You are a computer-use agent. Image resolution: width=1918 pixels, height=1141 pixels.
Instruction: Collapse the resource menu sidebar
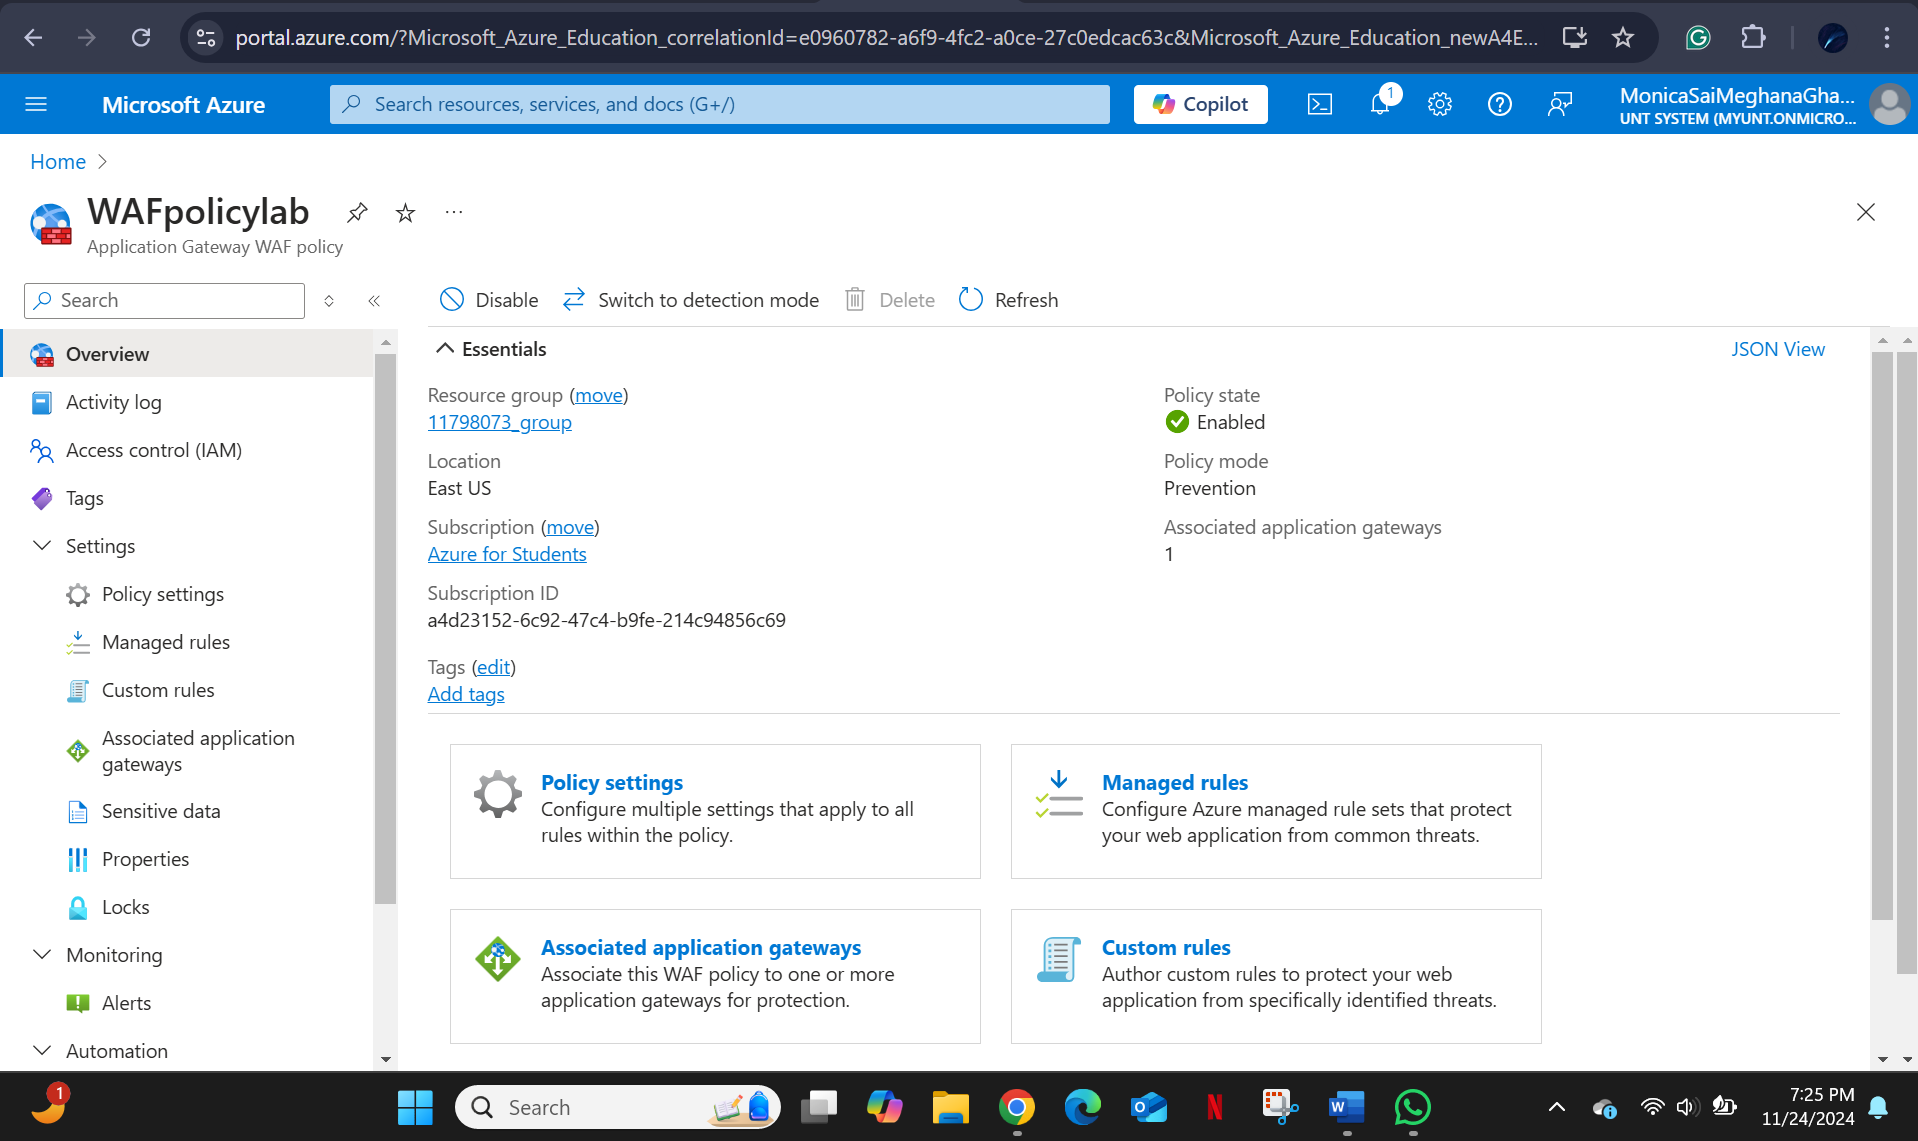[374, 301]
